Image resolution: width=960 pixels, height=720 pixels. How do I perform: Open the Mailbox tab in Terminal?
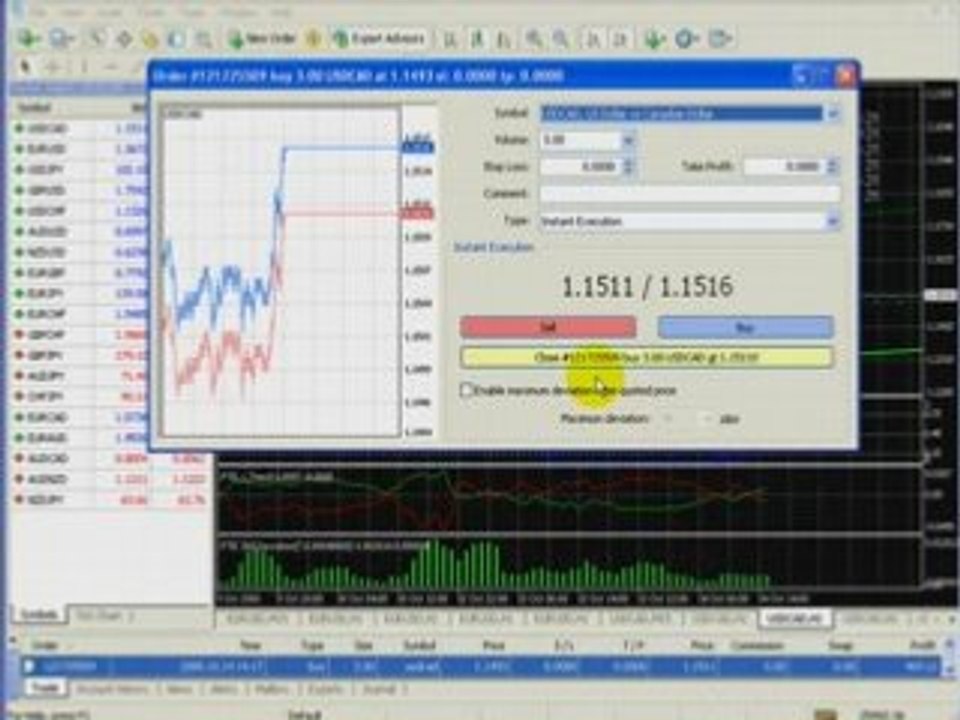[x=272, y=689]
